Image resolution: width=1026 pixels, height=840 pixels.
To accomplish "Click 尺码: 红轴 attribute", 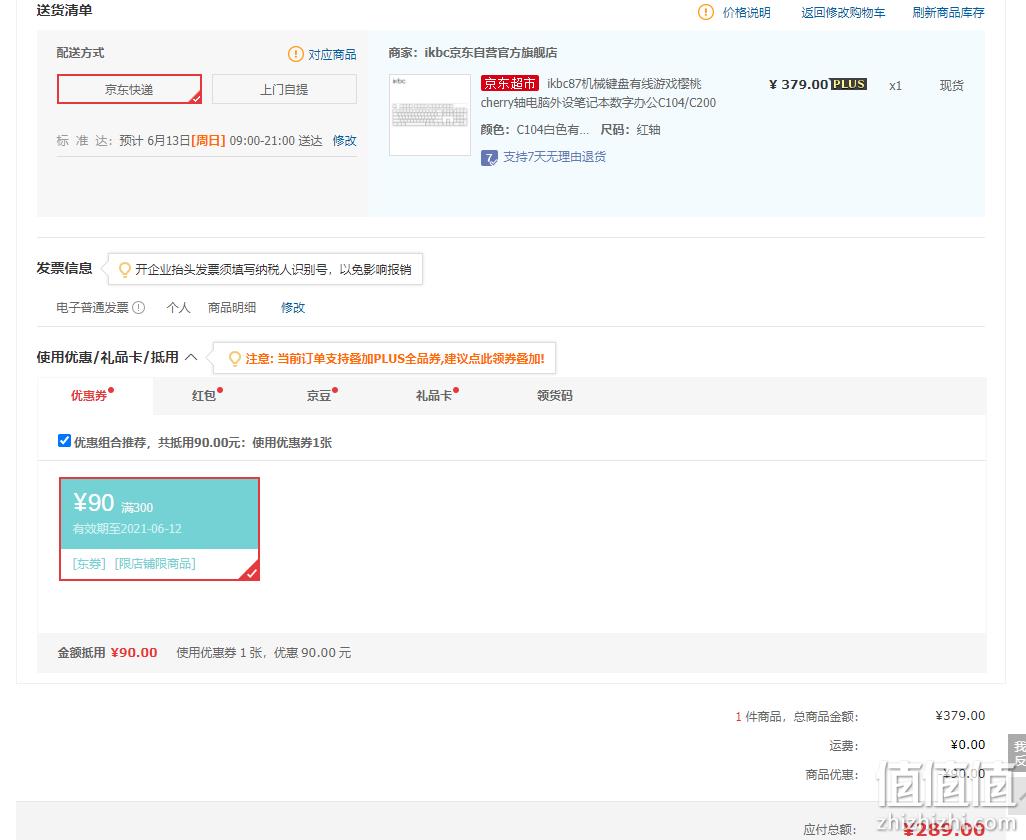I will [630, 130].
